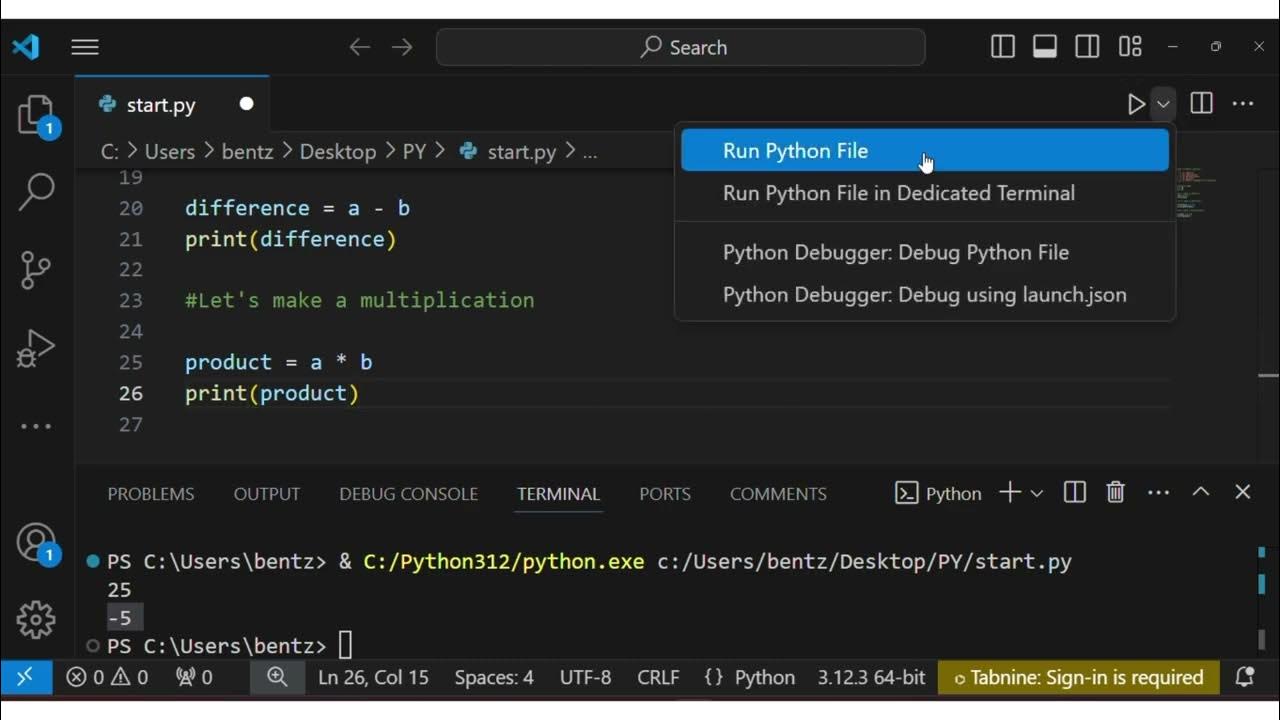
Task: Click the ports forwarded indicator showing 0
Action: [x=194, y=677]
